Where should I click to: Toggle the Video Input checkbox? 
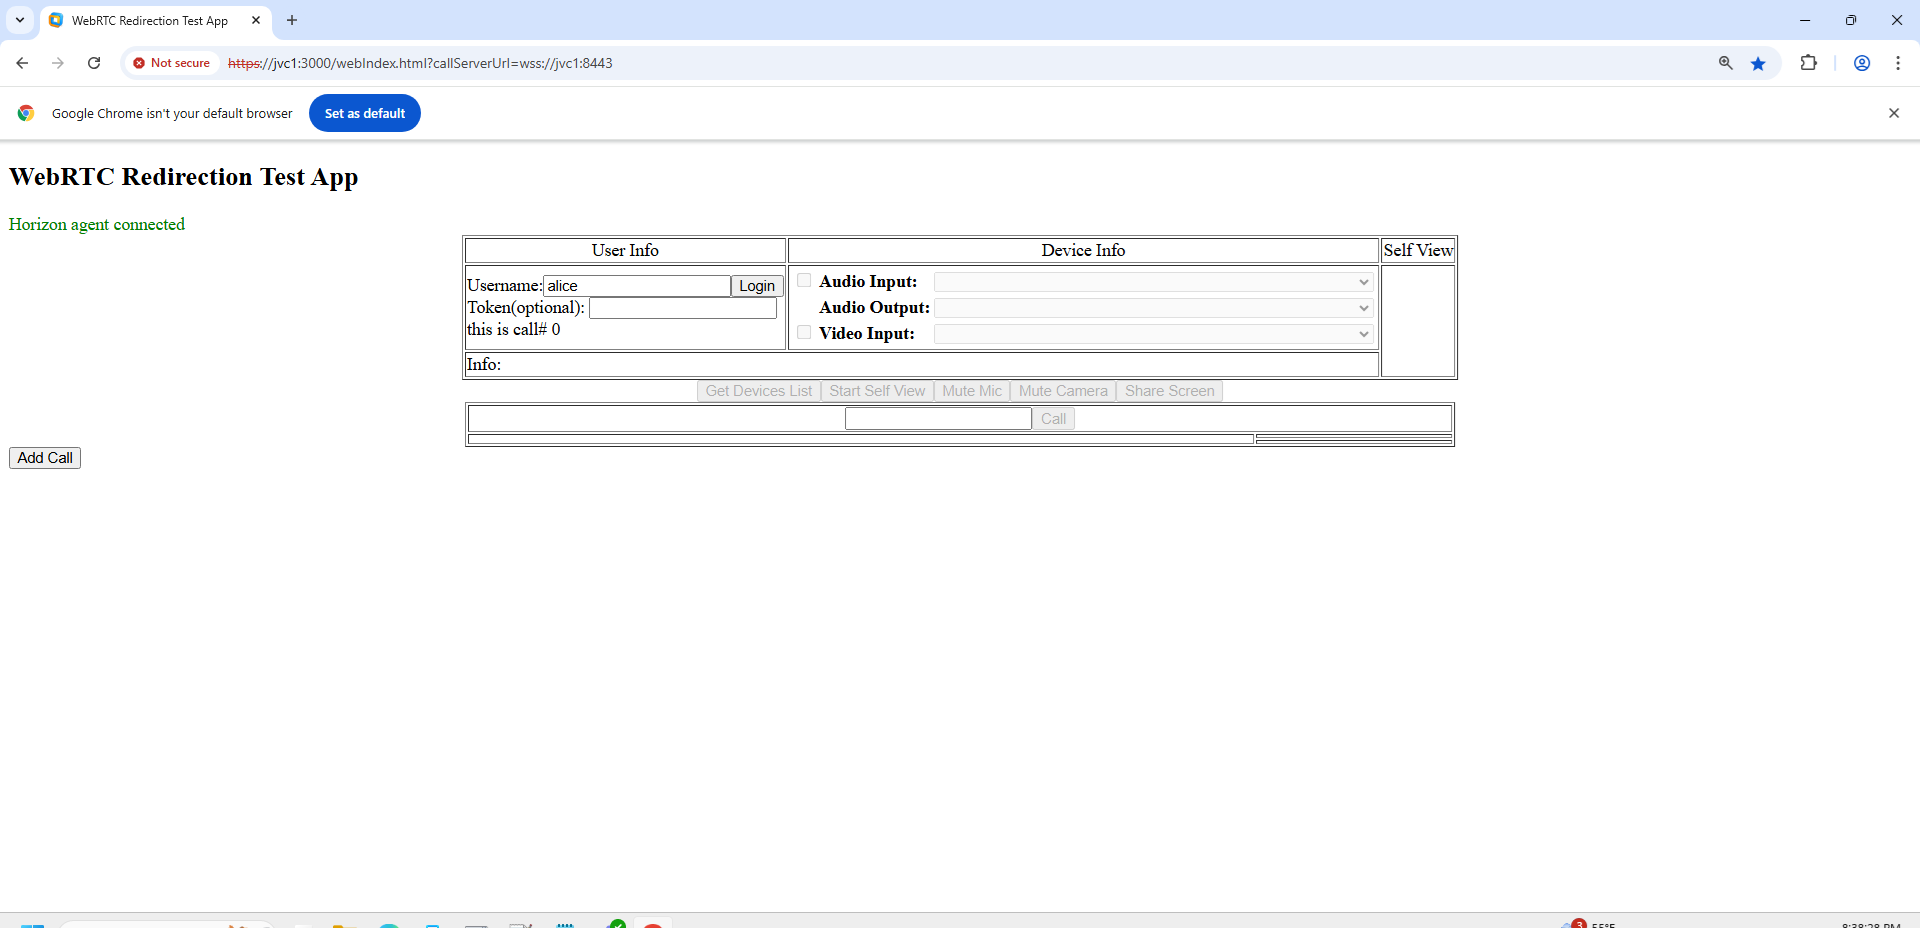(804, 333)
